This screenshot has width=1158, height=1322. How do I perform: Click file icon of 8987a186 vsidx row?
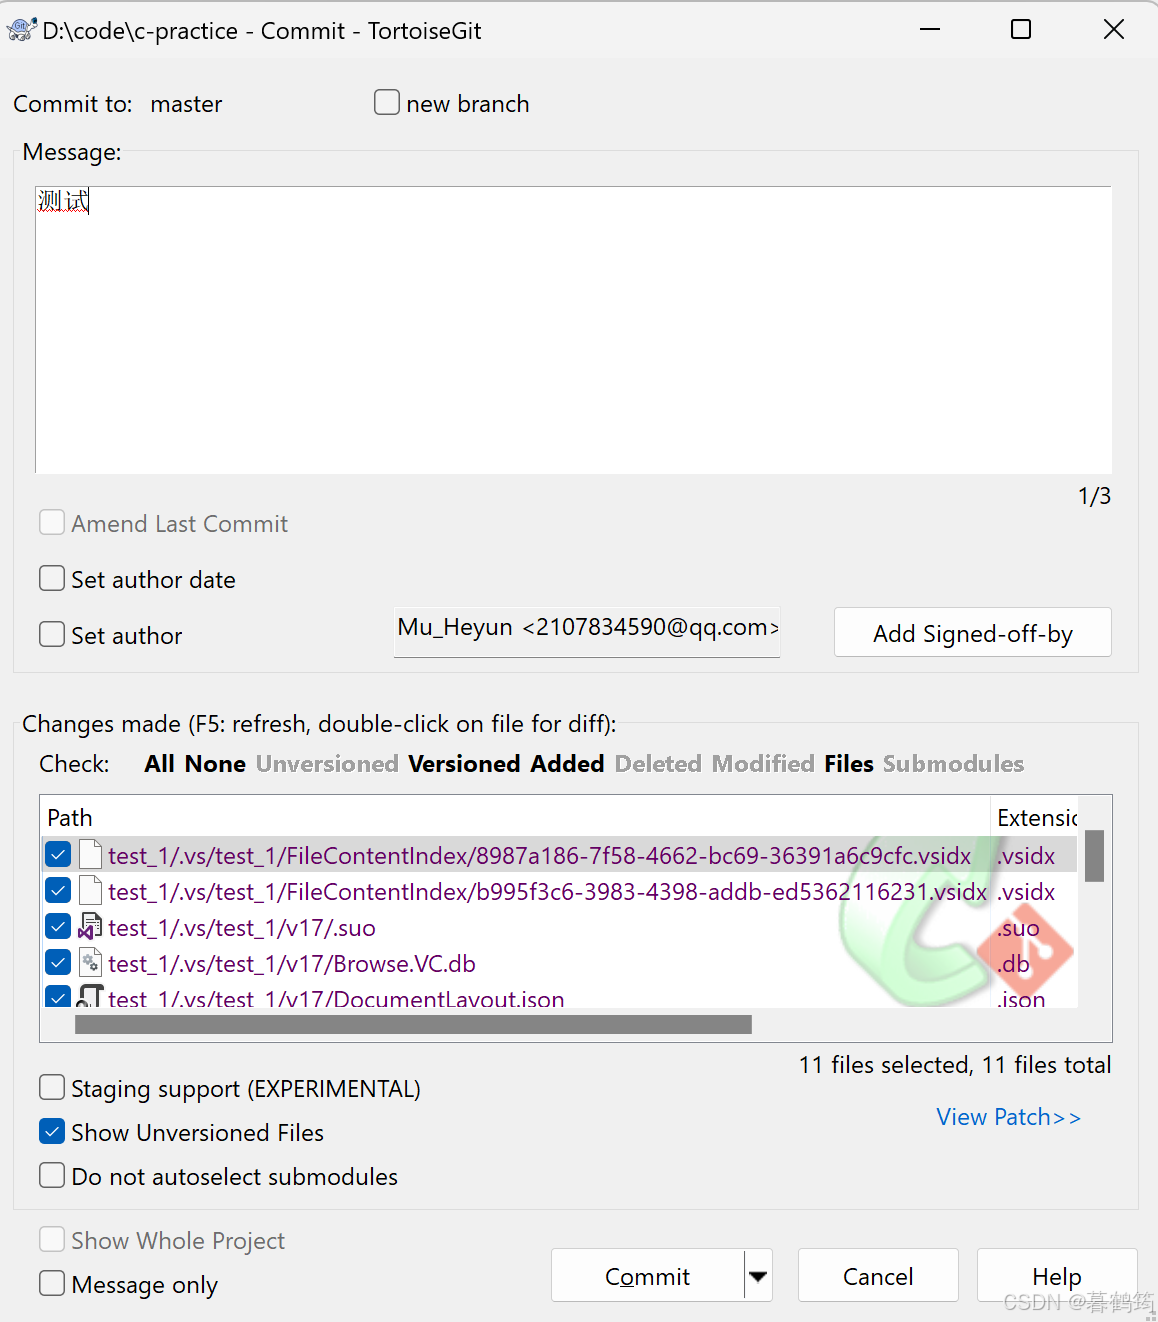(91, 855)
